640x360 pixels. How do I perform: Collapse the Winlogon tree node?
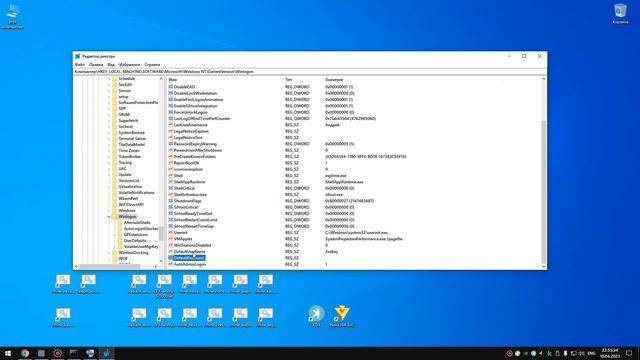pyautogui.click(x=109, y=217)
